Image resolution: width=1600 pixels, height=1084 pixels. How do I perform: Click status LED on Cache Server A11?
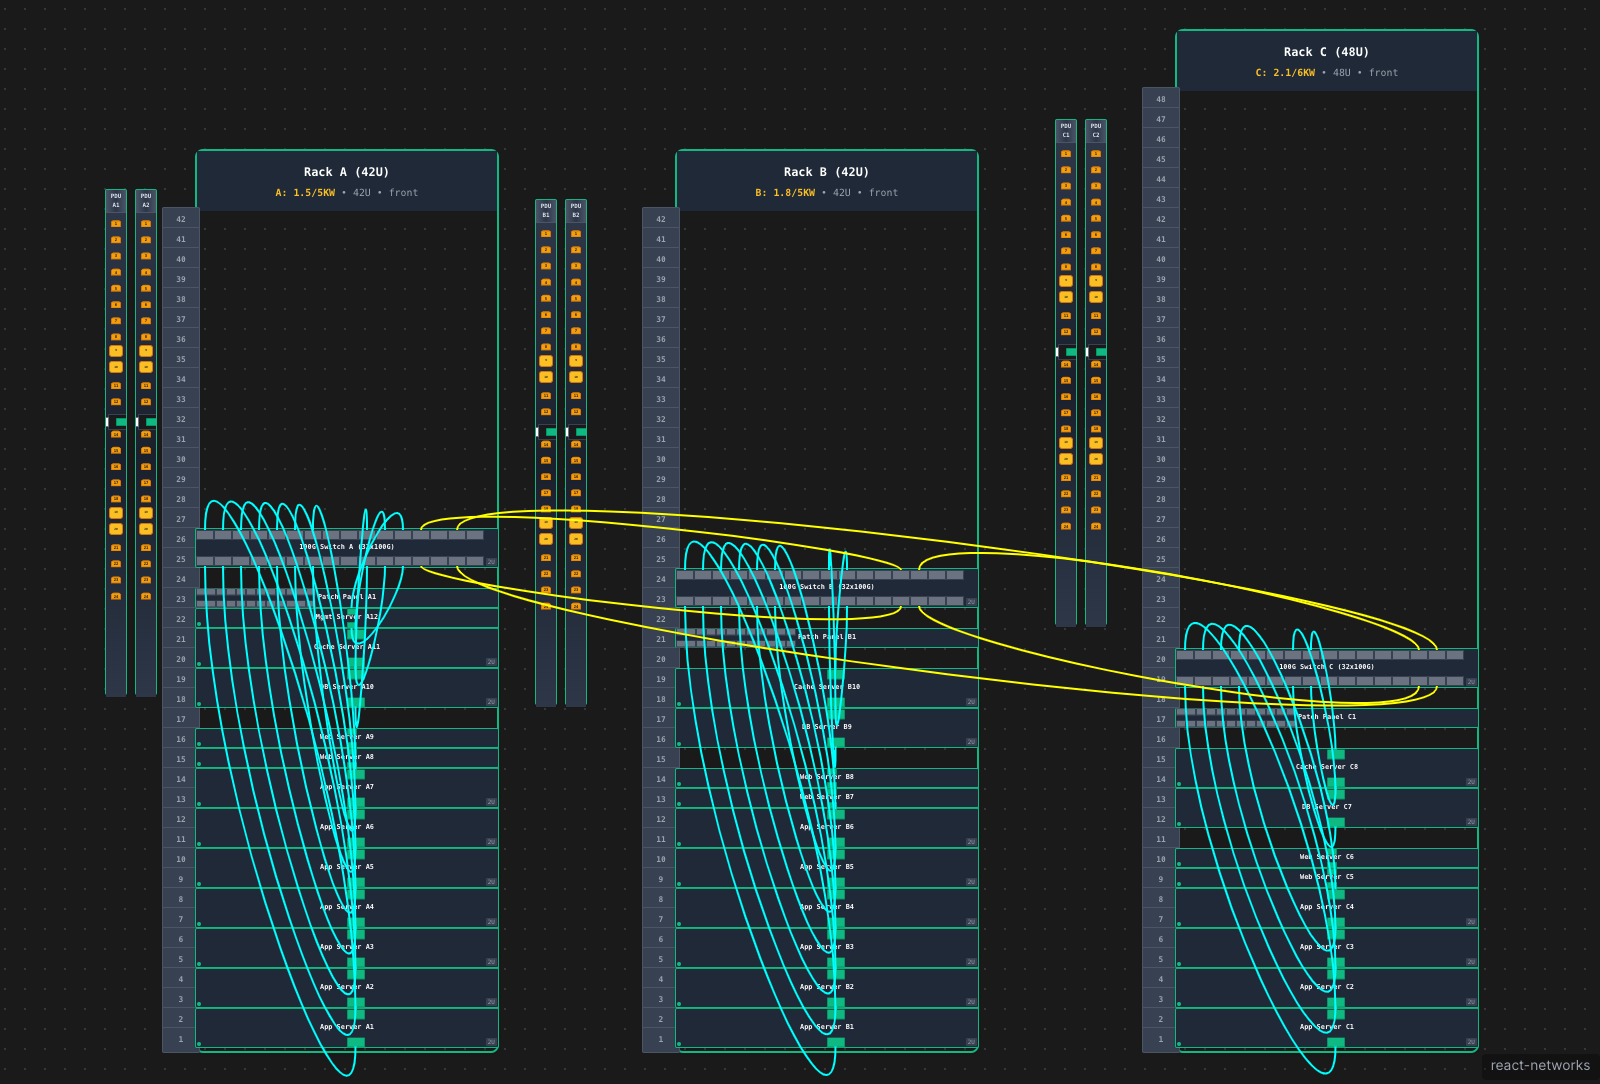click(199, 663)
